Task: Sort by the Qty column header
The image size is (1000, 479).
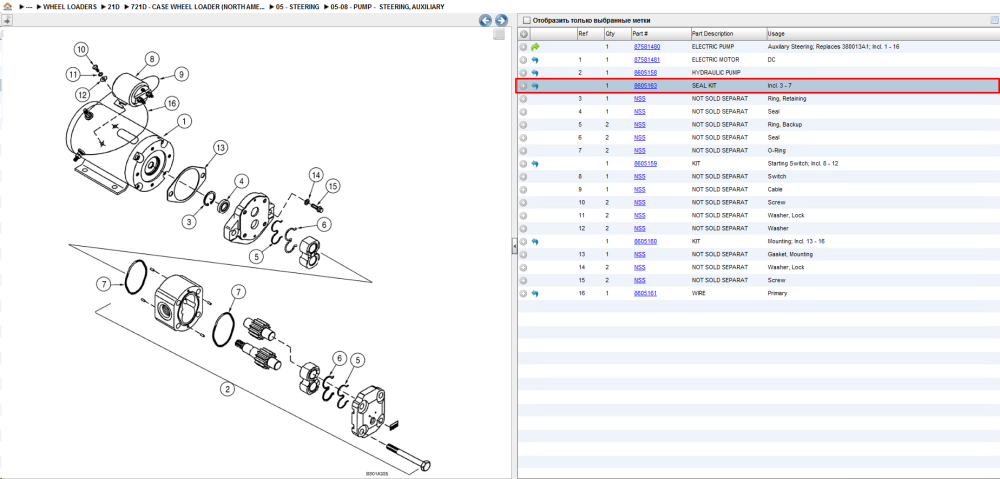Action: tap(617, 34)
